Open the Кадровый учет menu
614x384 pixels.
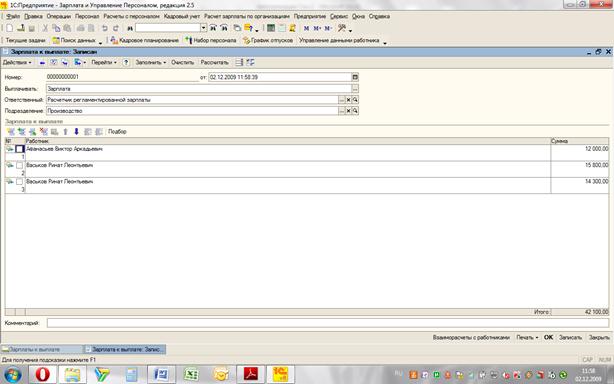[182, 16]
